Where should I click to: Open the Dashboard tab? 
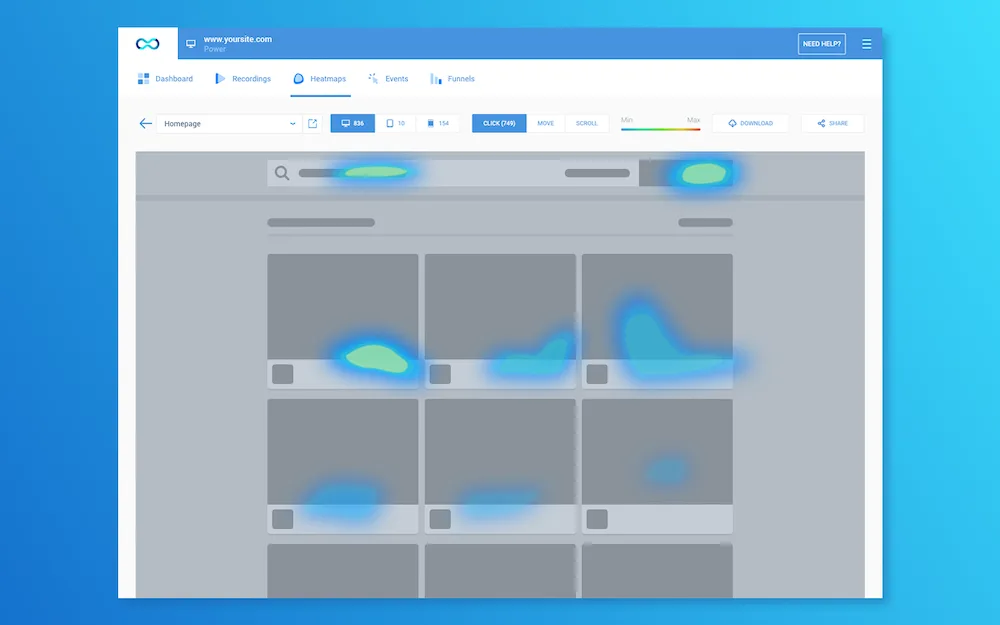tap(165, 78)
